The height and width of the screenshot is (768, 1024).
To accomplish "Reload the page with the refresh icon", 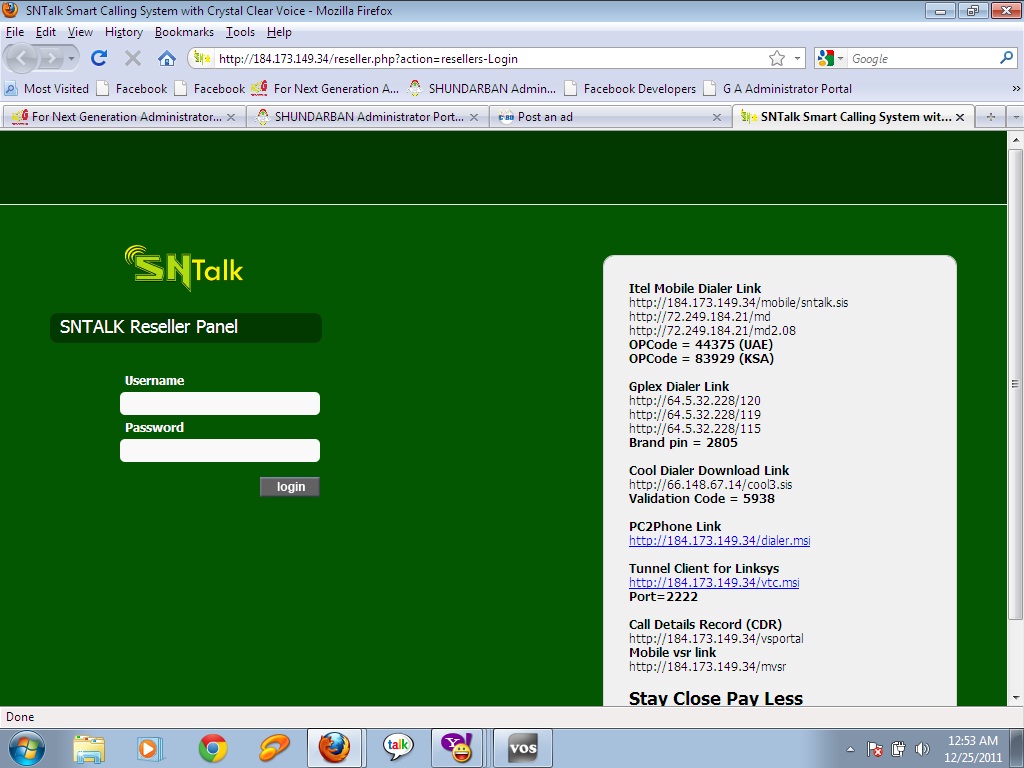I will pyautogui.click(x=99, y=59).
